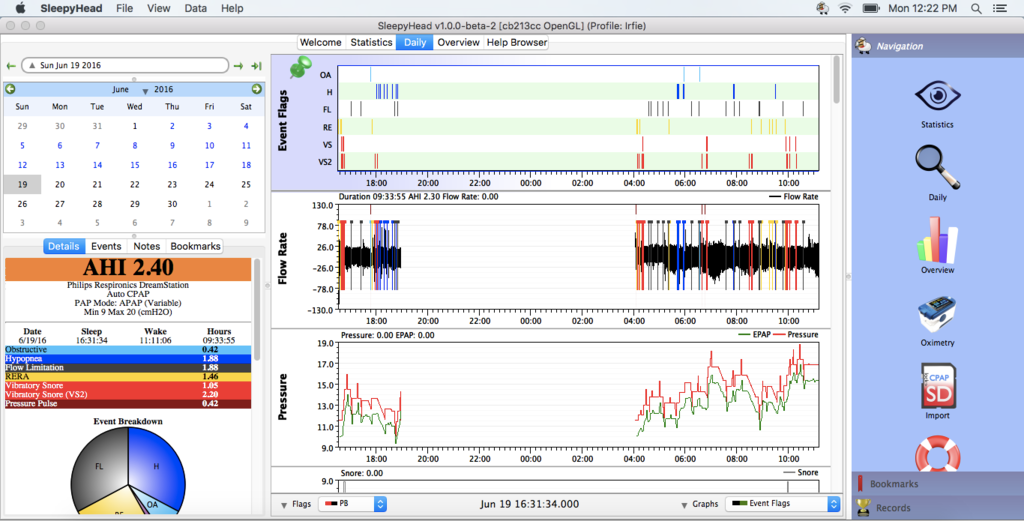Click the AHI 2.40 orange header
This screenshot has height=521, width=1024.
point(128,268)
